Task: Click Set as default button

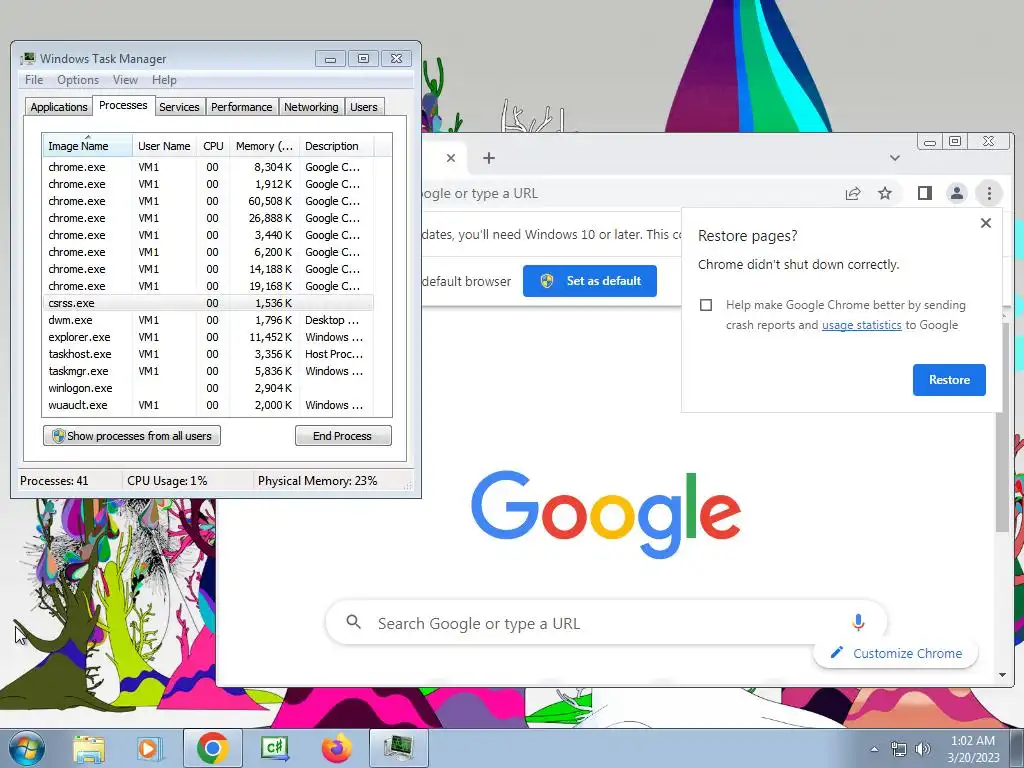Action: click(x=590, y=281)
